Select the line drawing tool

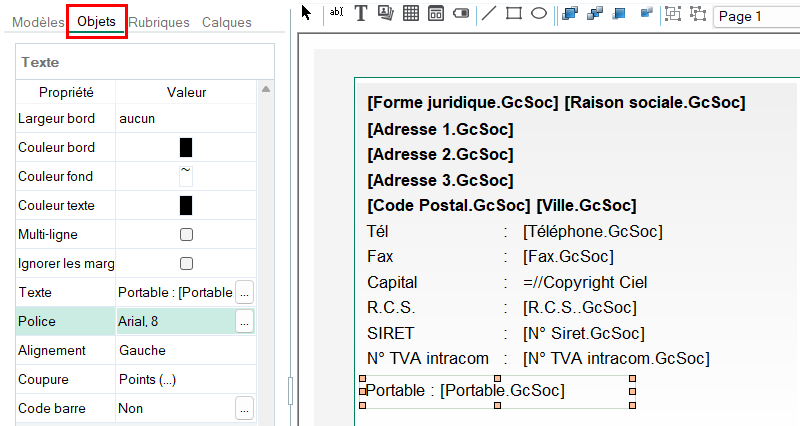489,13
